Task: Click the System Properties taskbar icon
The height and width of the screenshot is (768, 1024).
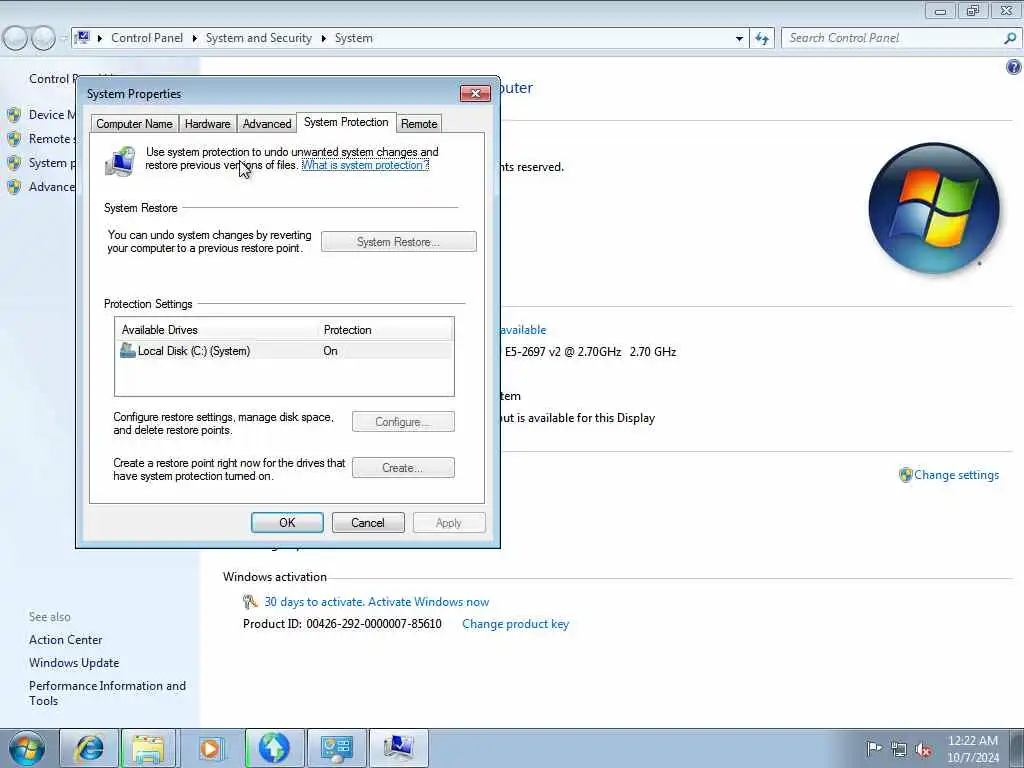Action: (x=398, y=748)
